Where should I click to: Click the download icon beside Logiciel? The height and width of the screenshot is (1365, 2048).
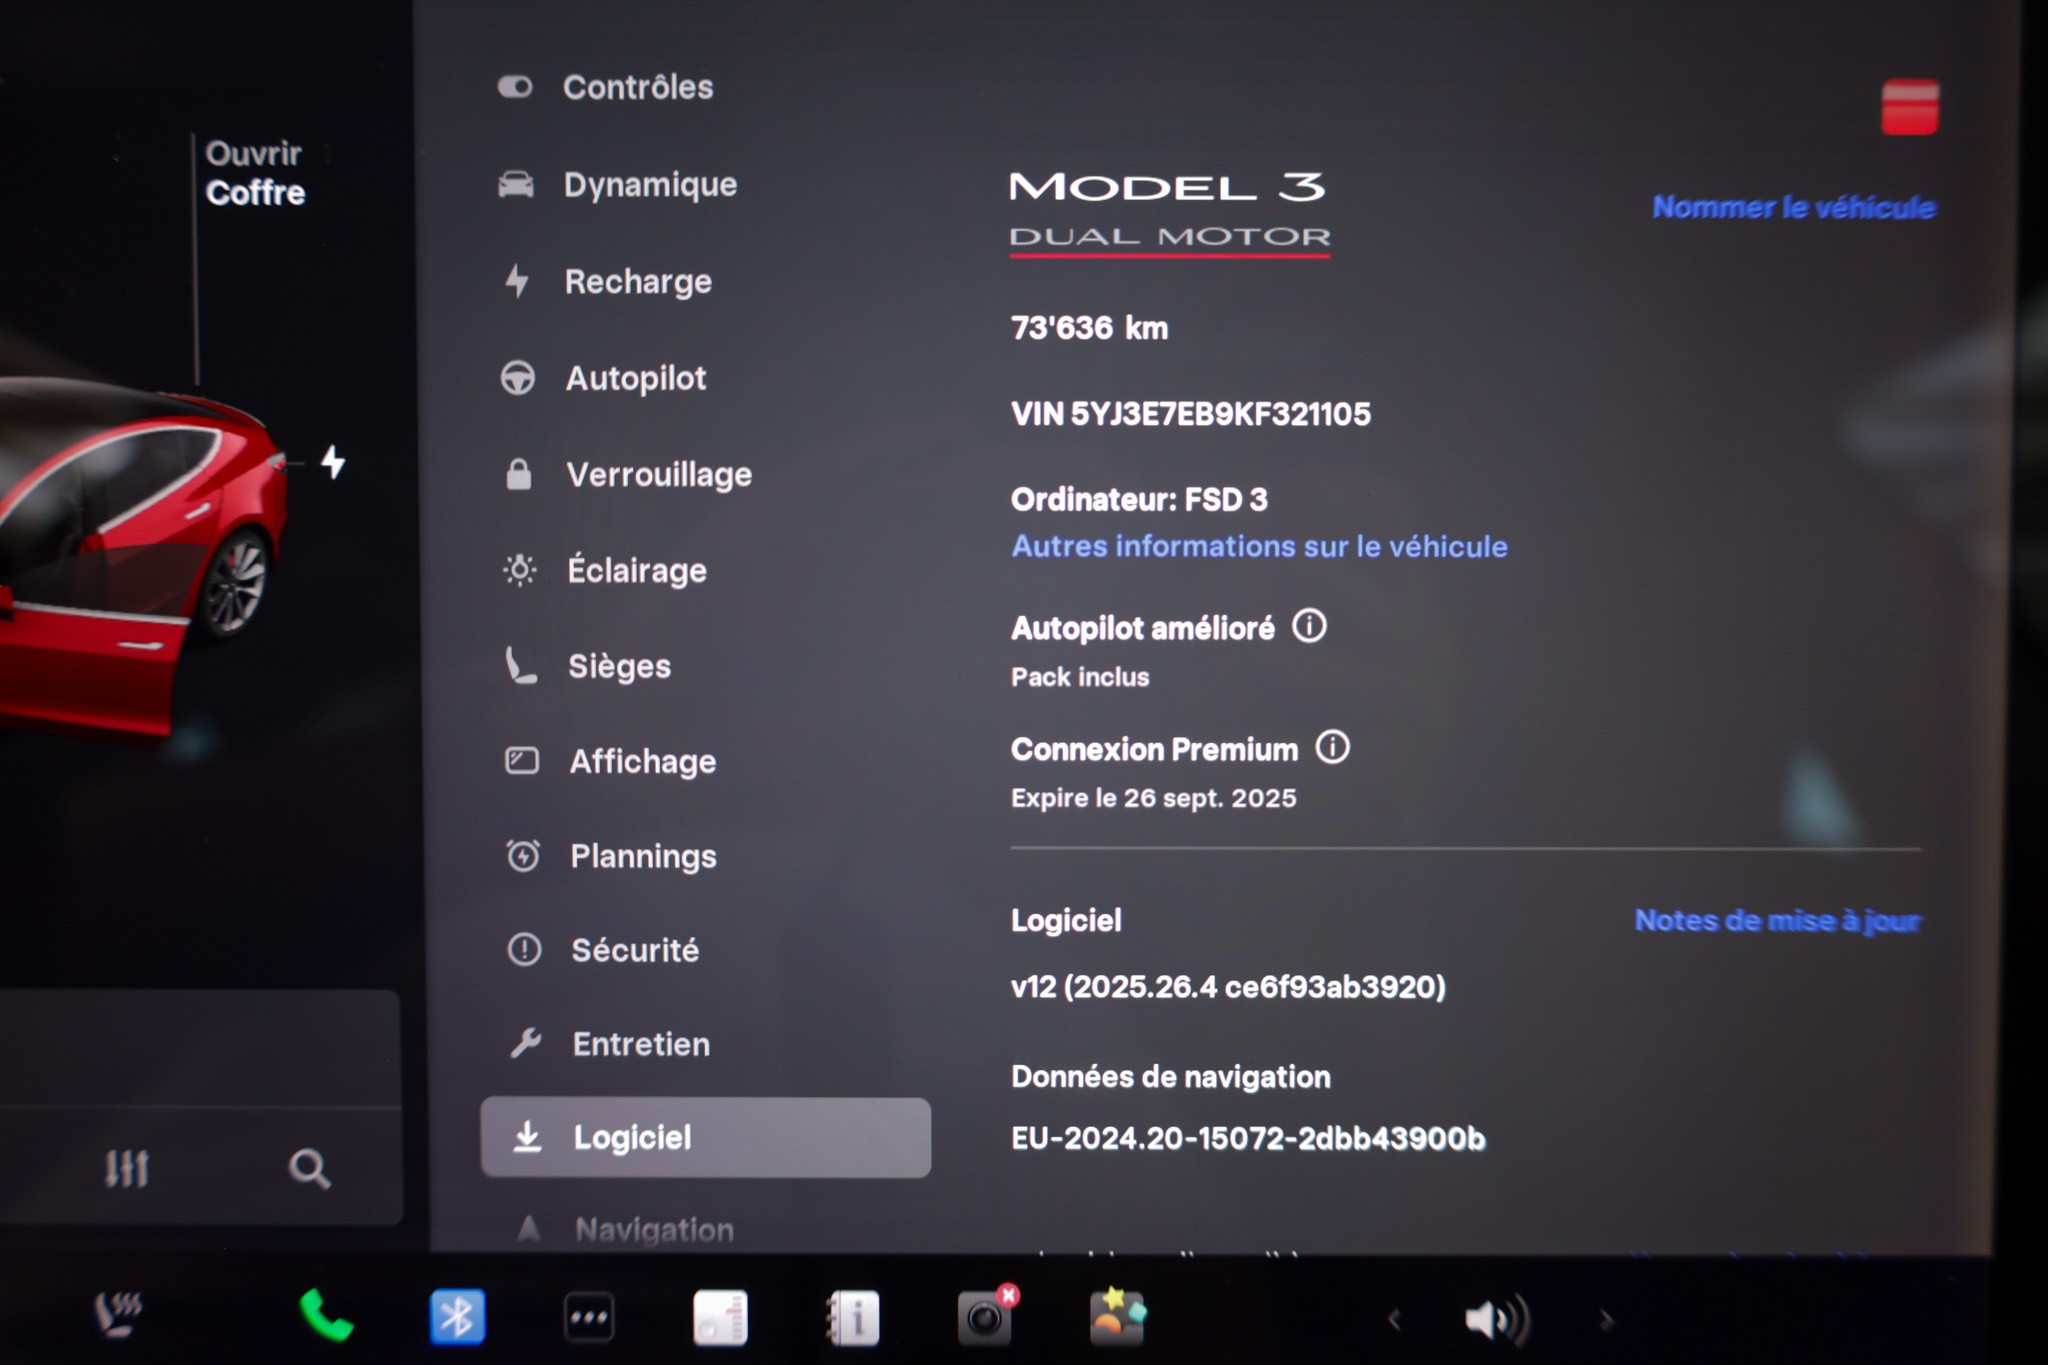[528, 1137]
